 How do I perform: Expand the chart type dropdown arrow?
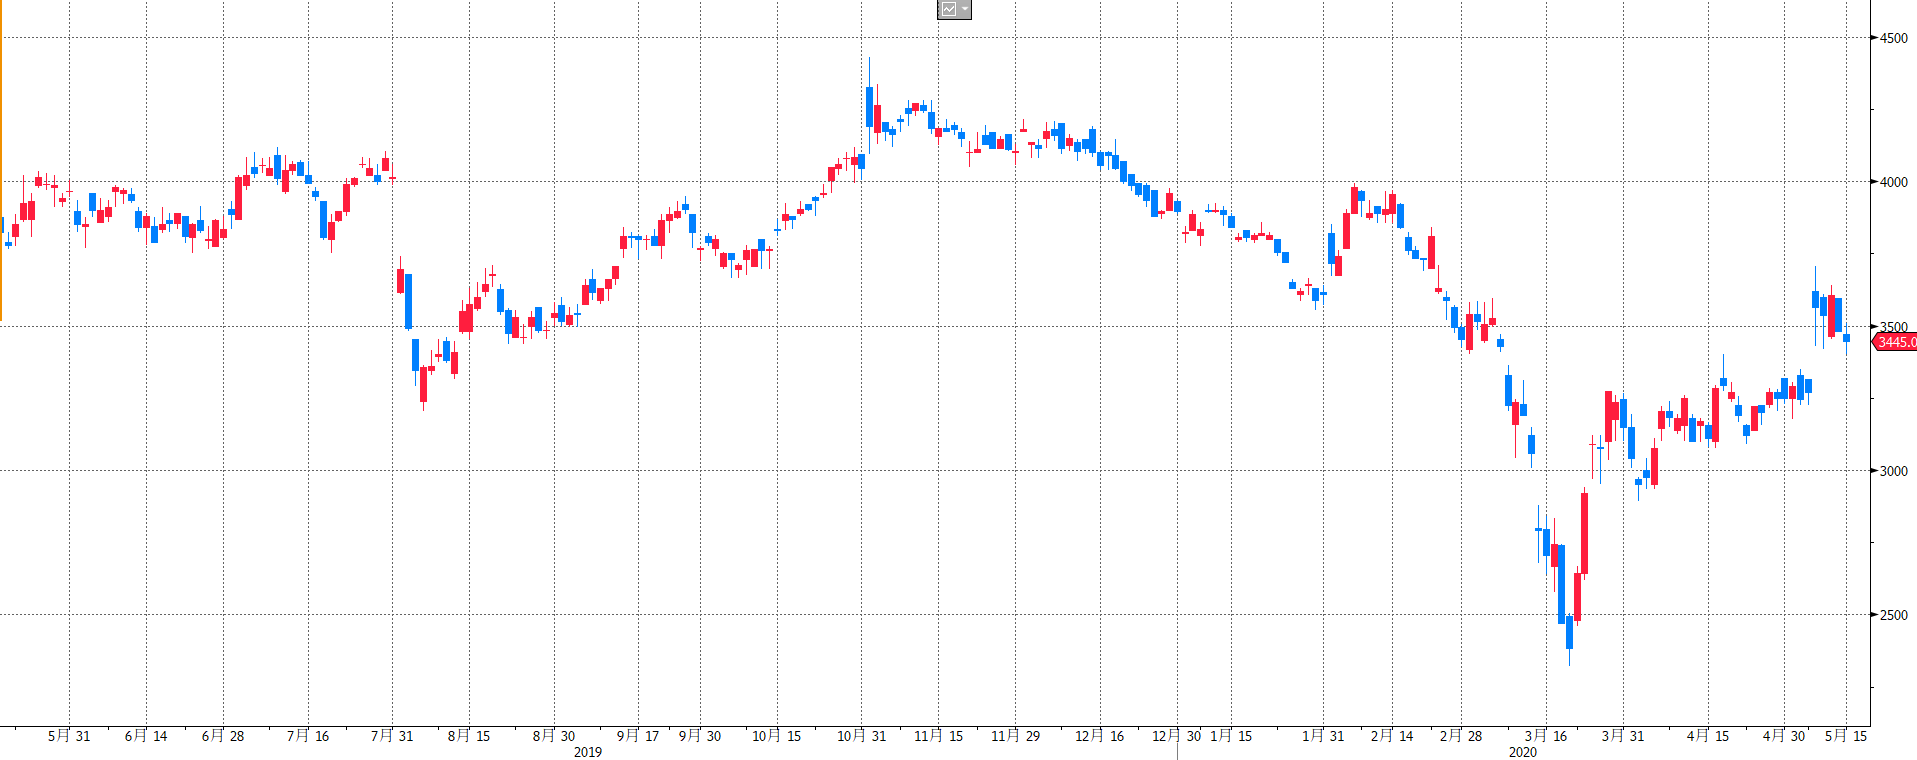[x=964, y=9]
